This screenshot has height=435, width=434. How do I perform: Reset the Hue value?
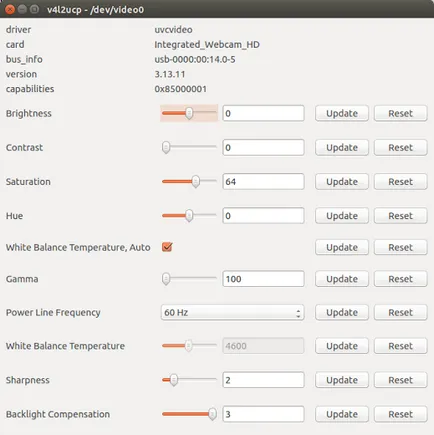400,216
